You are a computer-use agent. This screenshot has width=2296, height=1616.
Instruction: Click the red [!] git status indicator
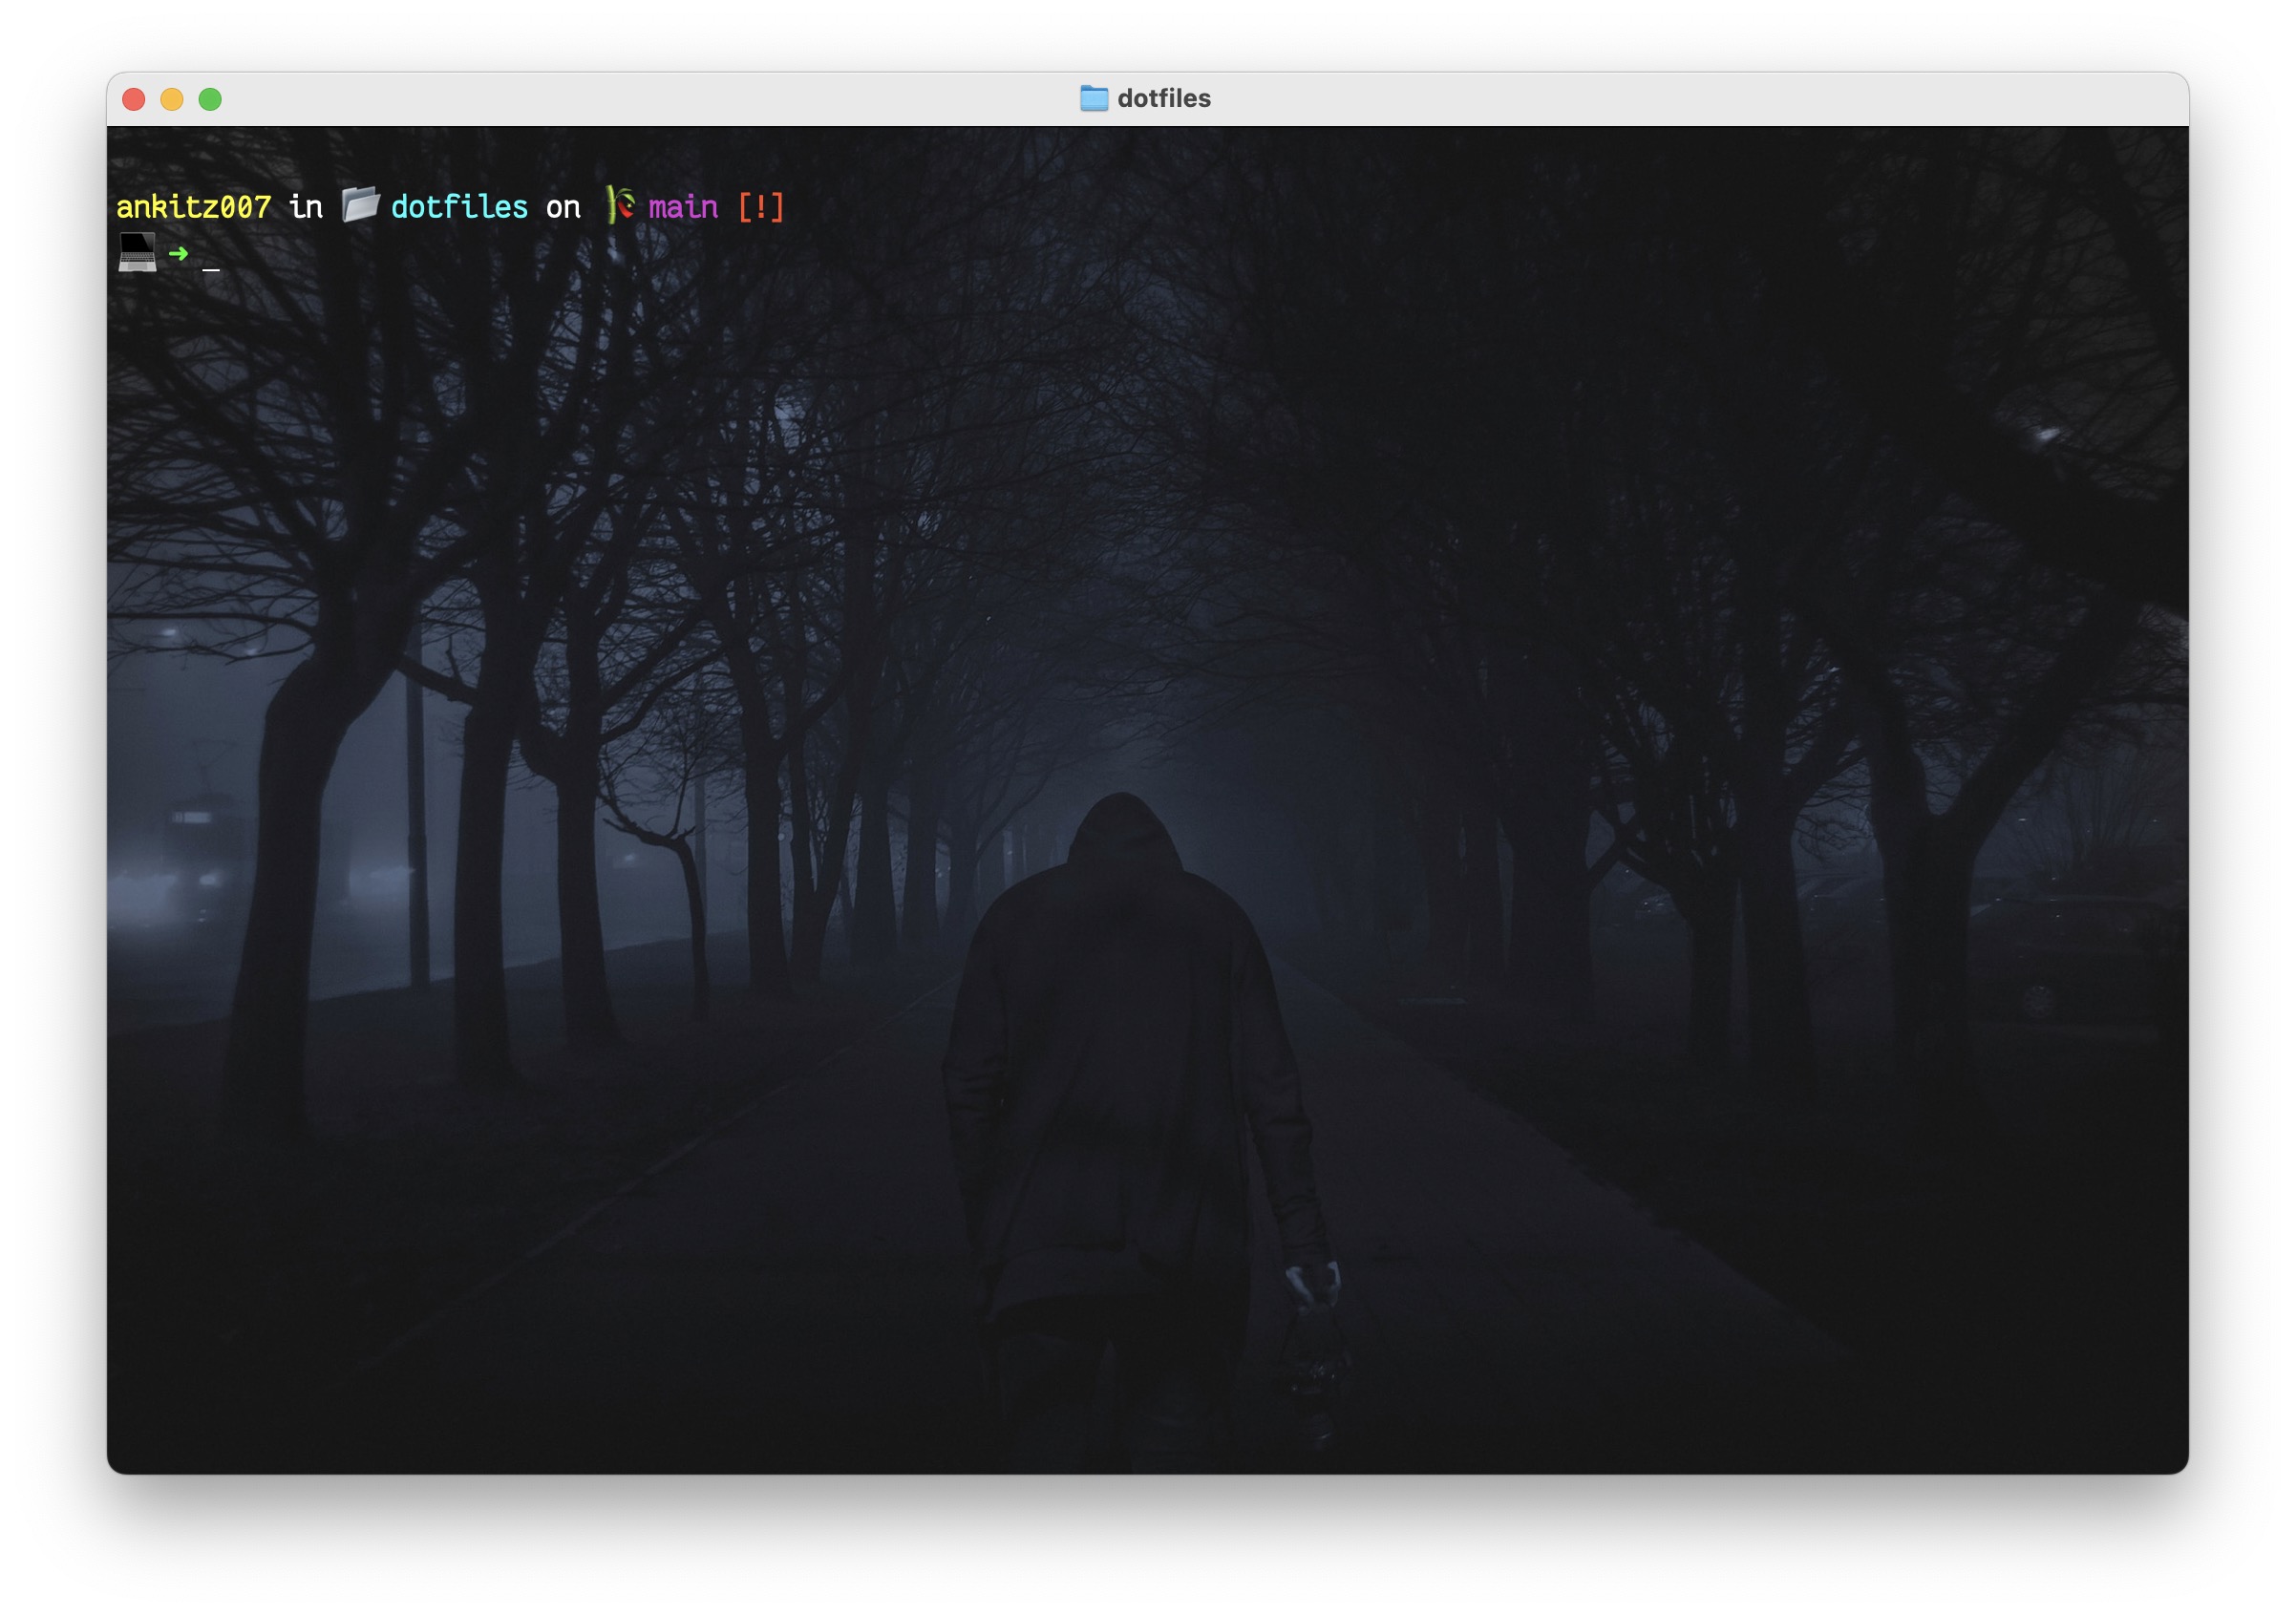click(760, 207)
